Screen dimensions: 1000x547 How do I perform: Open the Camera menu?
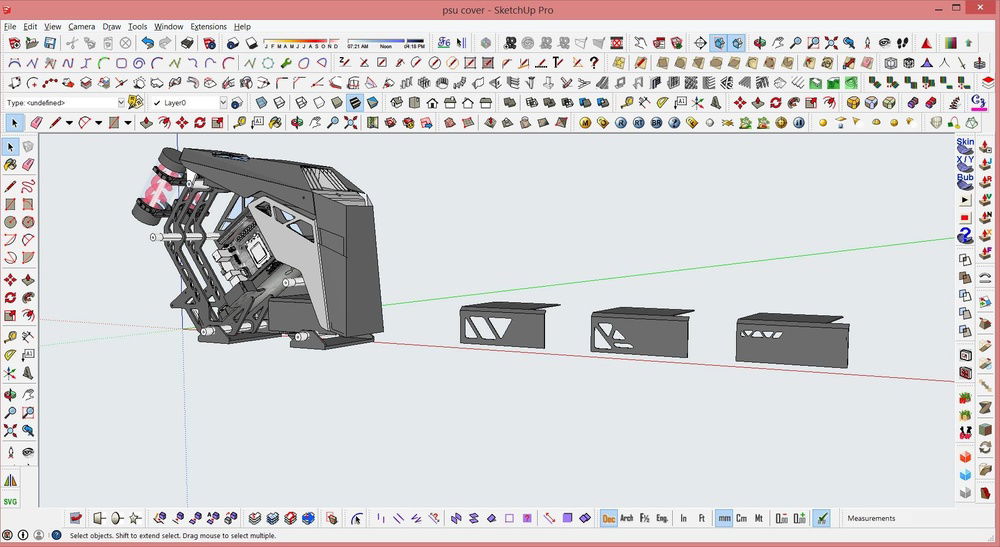tap(82, 27)
